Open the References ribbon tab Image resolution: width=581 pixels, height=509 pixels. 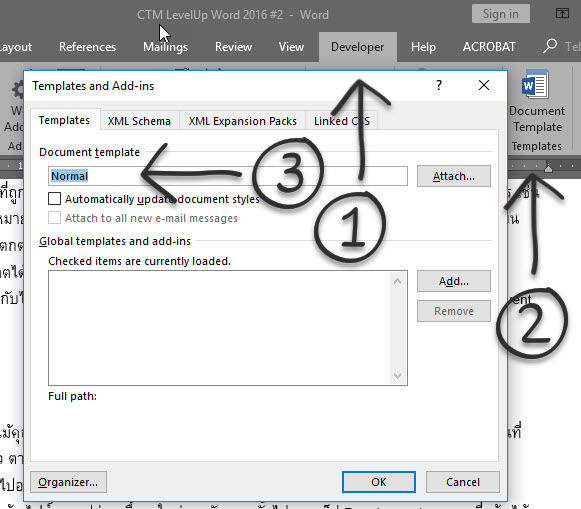tap(87, 47)
